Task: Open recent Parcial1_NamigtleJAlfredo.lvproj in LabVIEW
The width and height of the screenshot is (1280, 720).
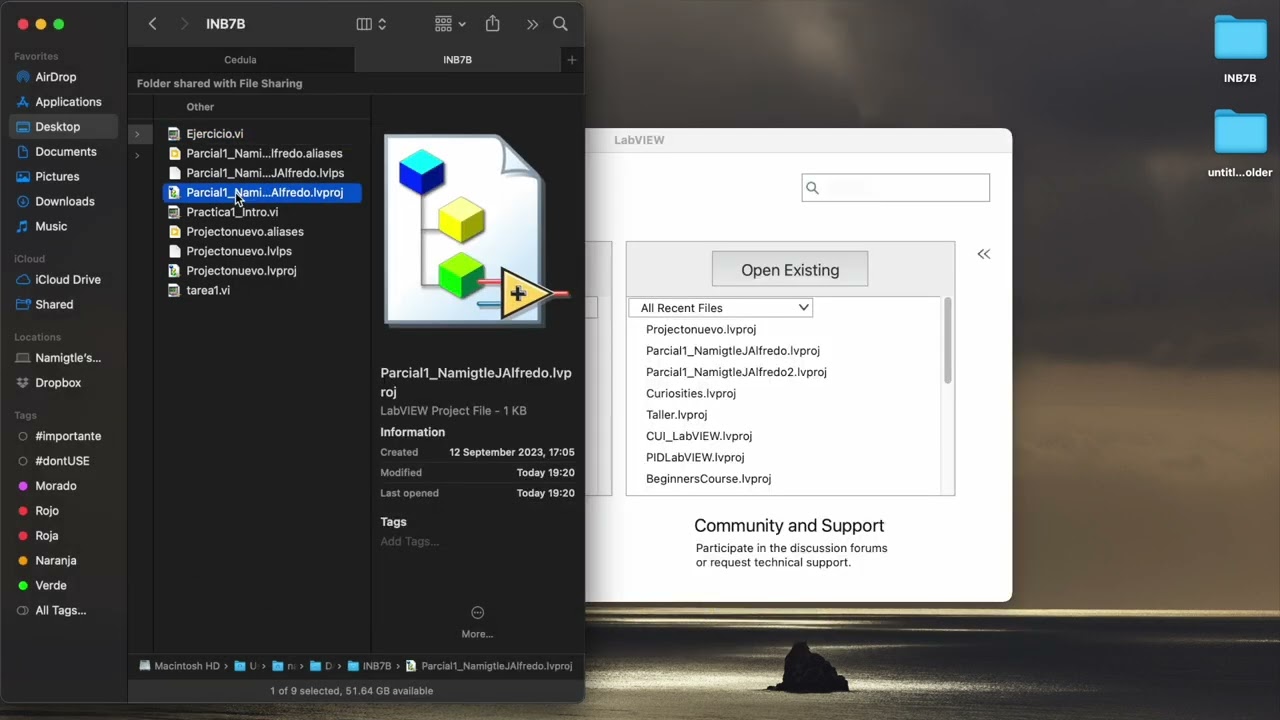Action: (x=733, y=351)
